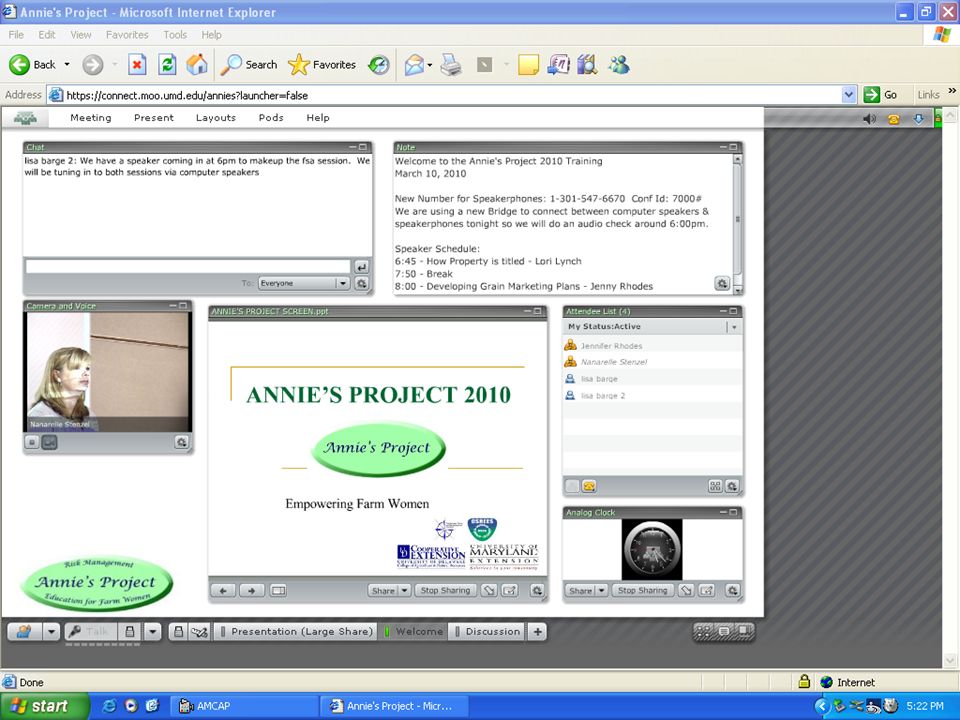Image resolution: width=960 pixels, height=720 pixels.
Task: Click the Jennifer Rhodes host icon
Action: click(x=570, y=345)
